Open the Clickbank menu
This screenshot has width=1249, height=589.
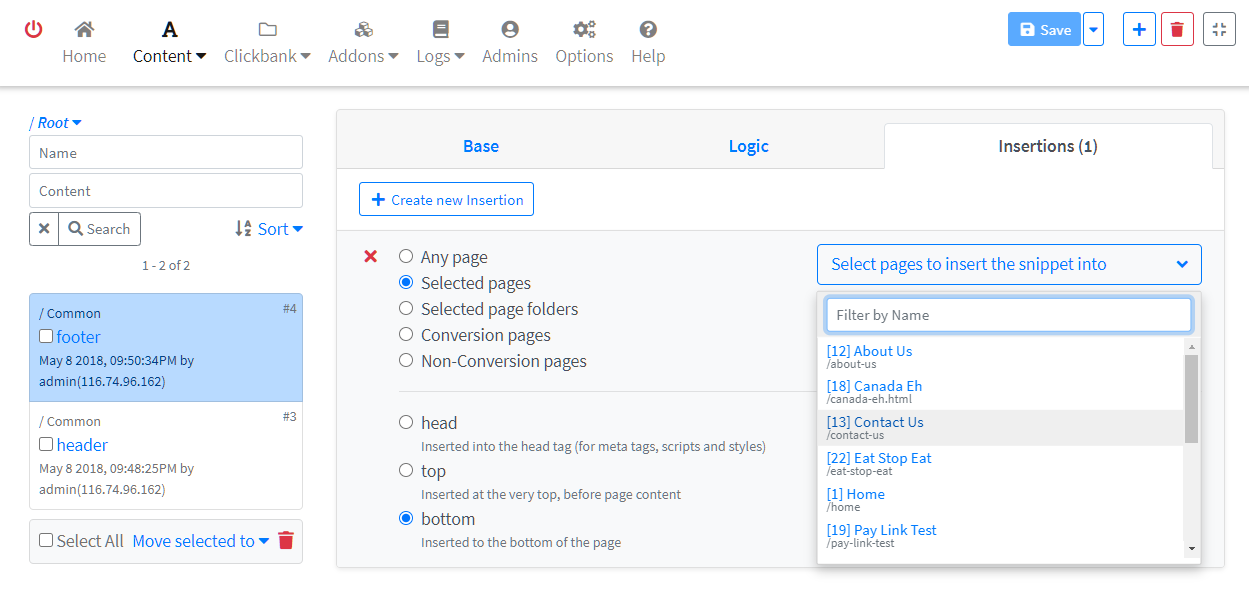coord(267,56)
